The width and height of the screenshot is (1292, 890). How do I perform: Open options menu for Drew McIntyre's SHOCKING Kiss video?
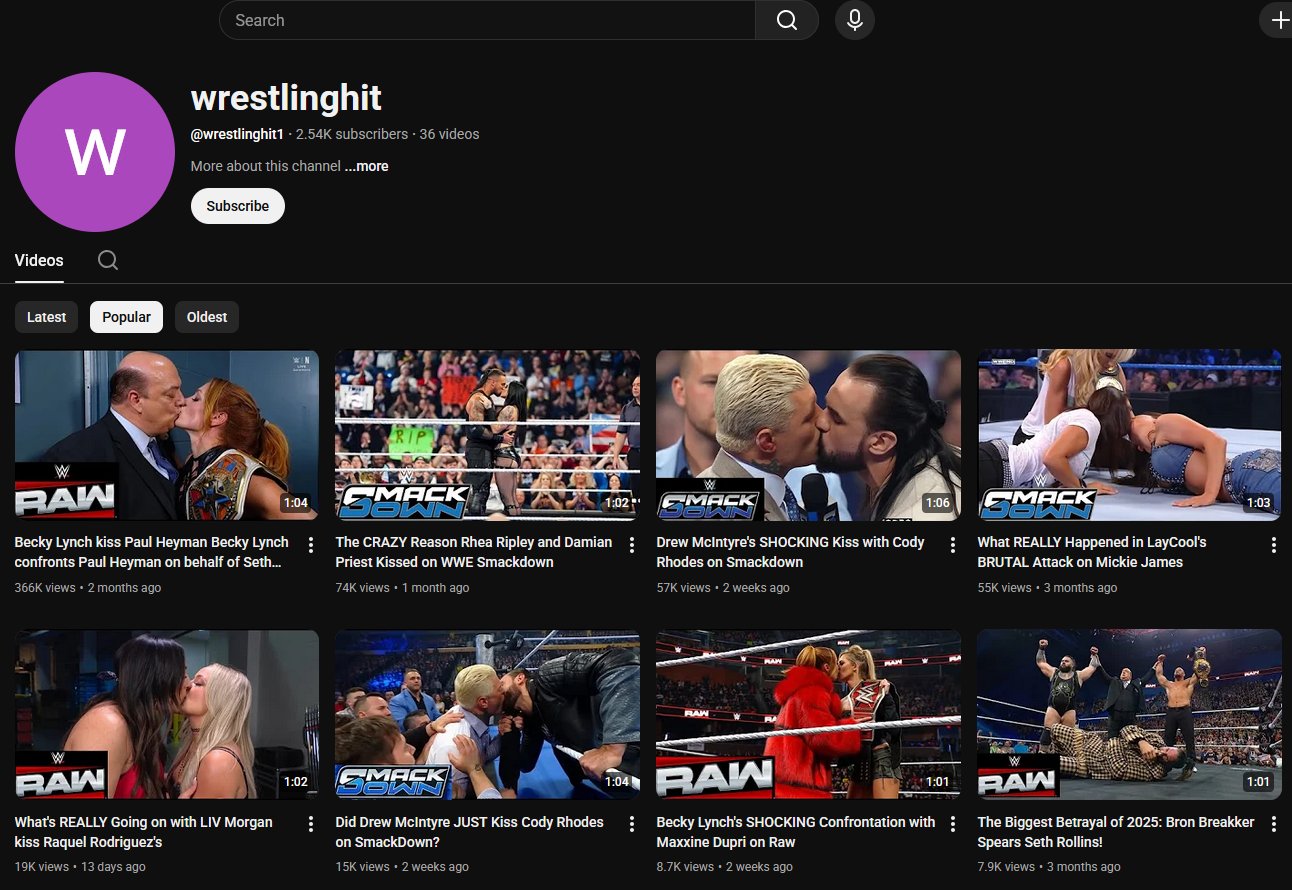coord(953,545)
